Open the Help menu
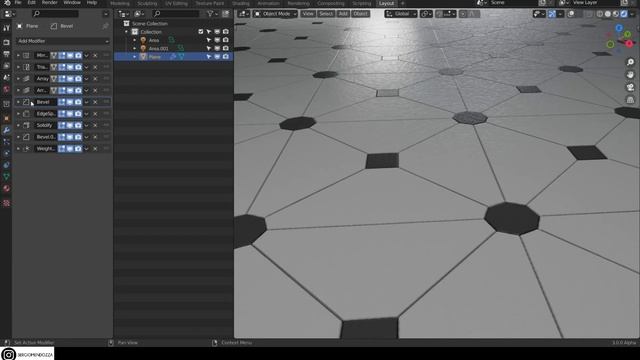Image resolution: width=640 pixels, height=360 pixels. [x=92, y=2]
